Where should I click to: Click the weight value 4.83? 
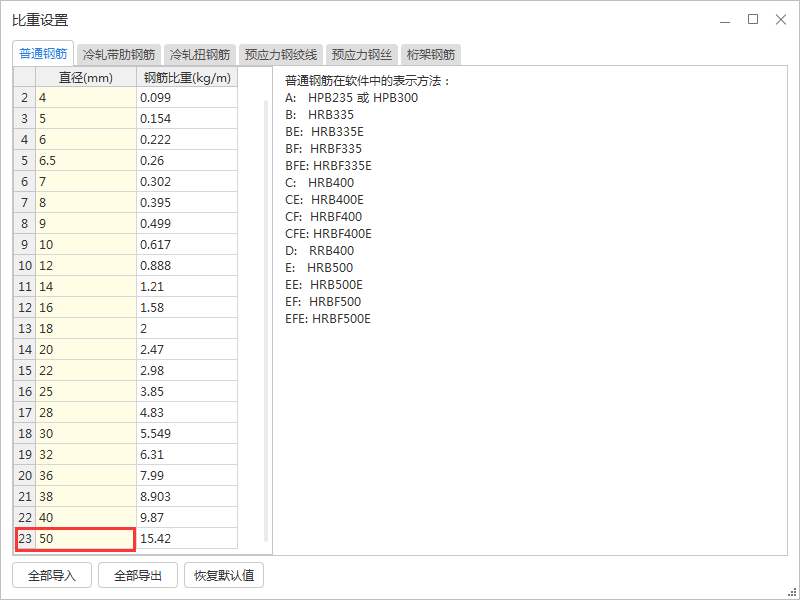click(x=187, y=412)
